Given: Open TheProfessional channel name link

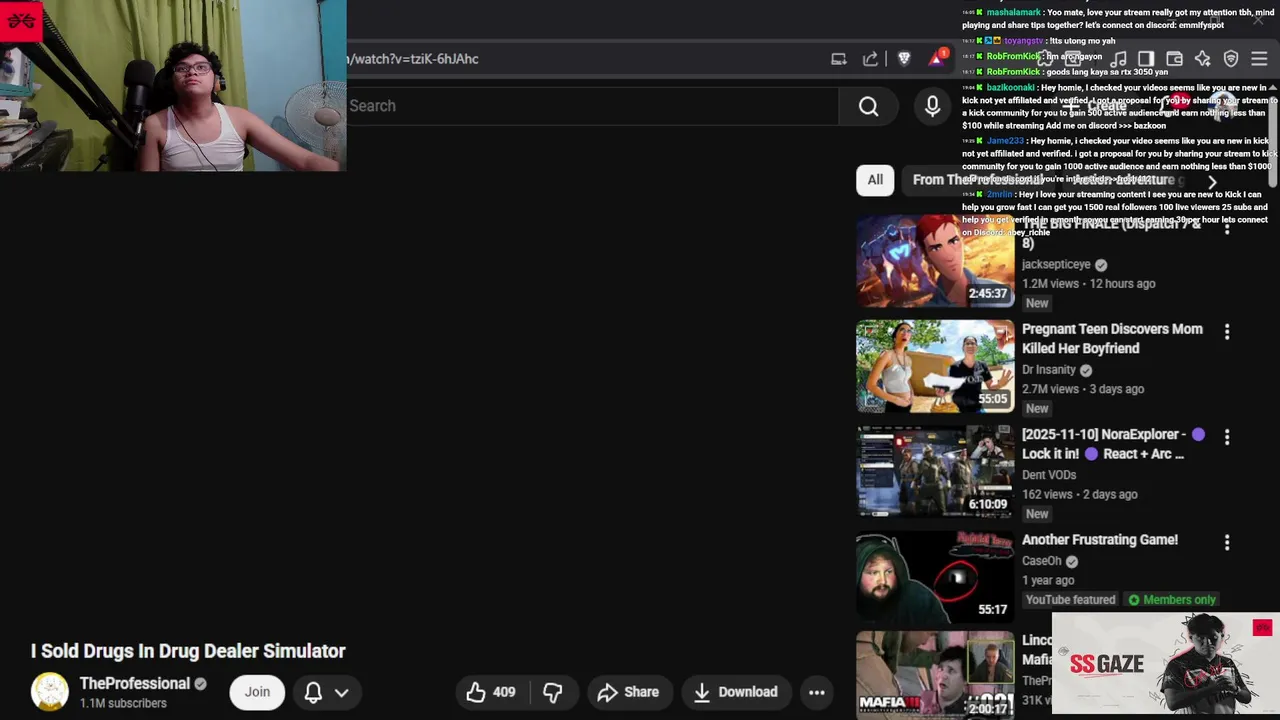Looking at the screenshot, I should [134, 684].
